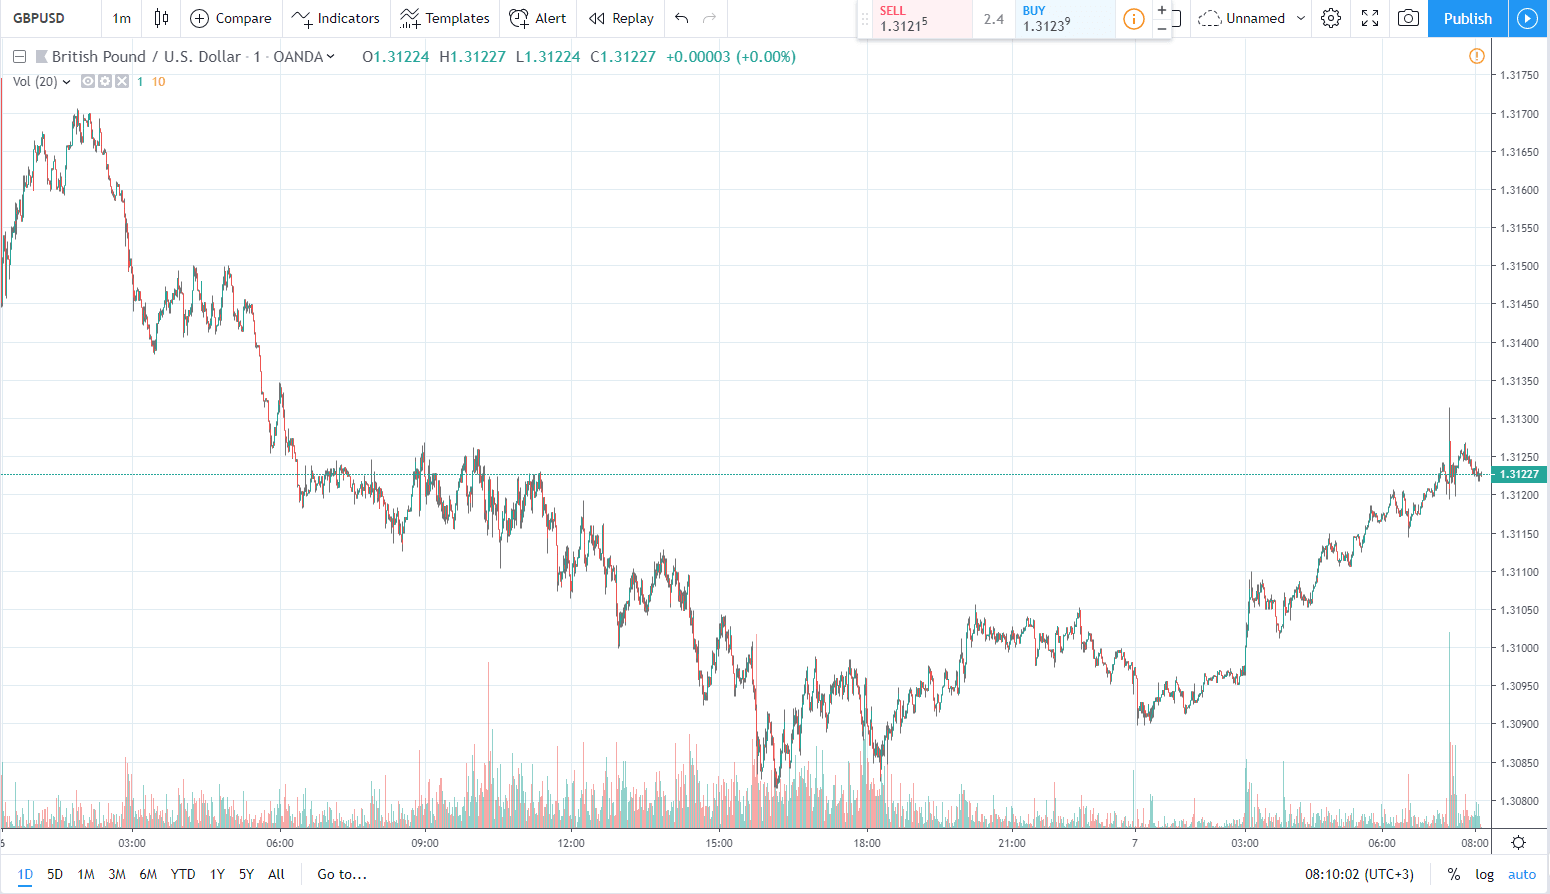The width and height of the screenshot is (1550, 894).
Task: Click the orange info icon in trading panel
Action: click(1134, 19)
